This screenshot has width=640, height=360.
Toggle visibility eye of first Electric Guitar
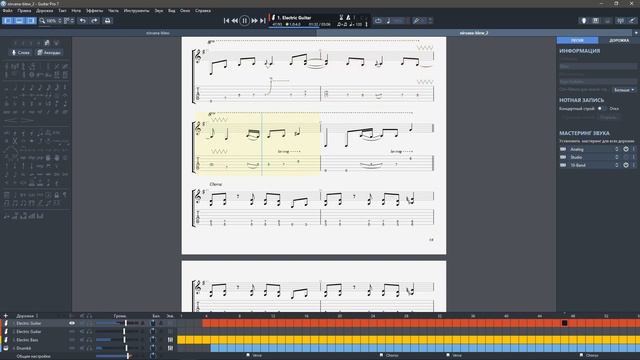[72, 323]
